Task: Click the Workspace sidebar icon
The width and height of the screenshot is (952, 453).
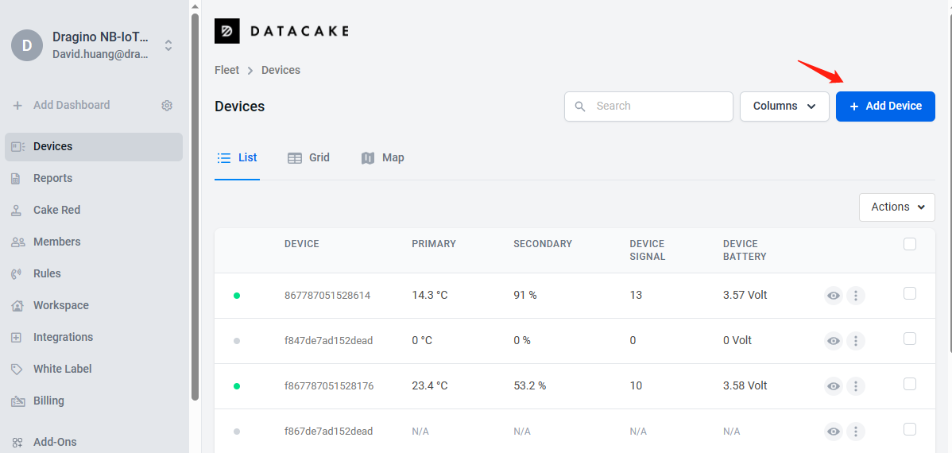Action: (x=17, y=305)
